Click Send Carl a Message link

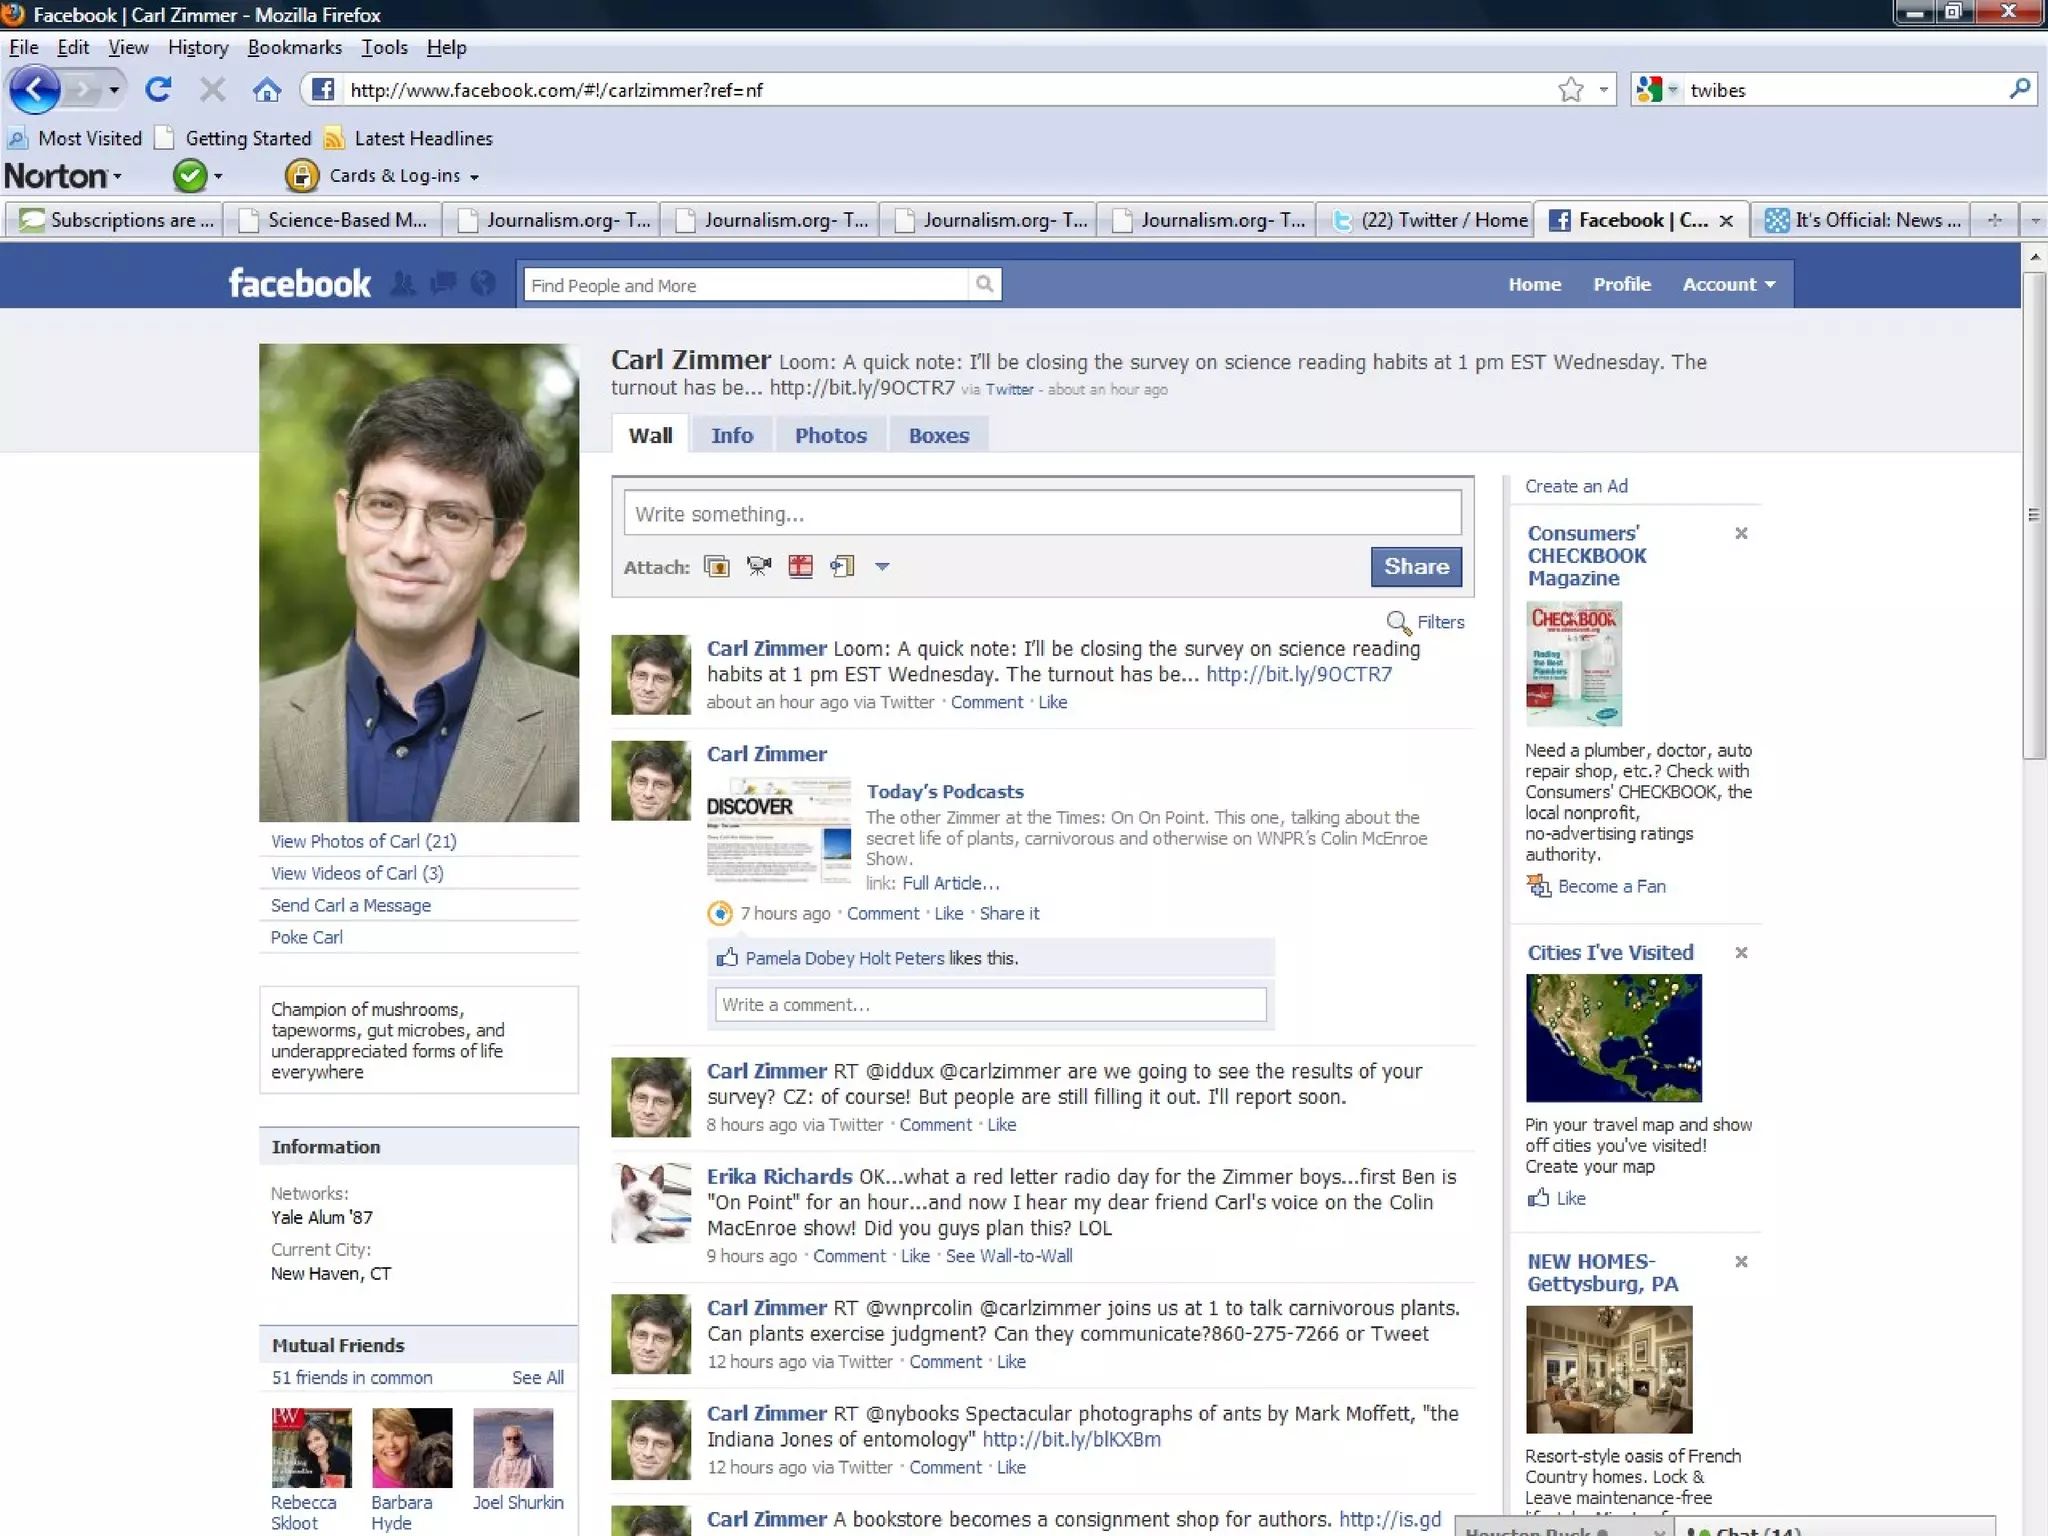[x=351, y=905]
